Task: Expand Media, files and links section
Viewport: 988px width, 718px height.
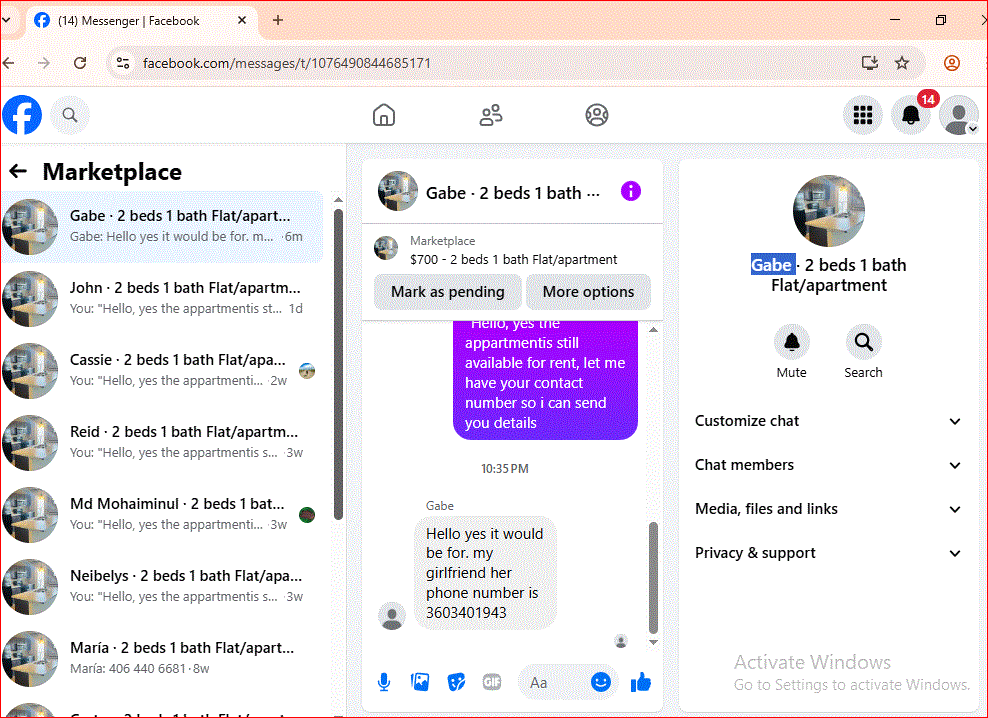Action: click(x=829, y=509)
